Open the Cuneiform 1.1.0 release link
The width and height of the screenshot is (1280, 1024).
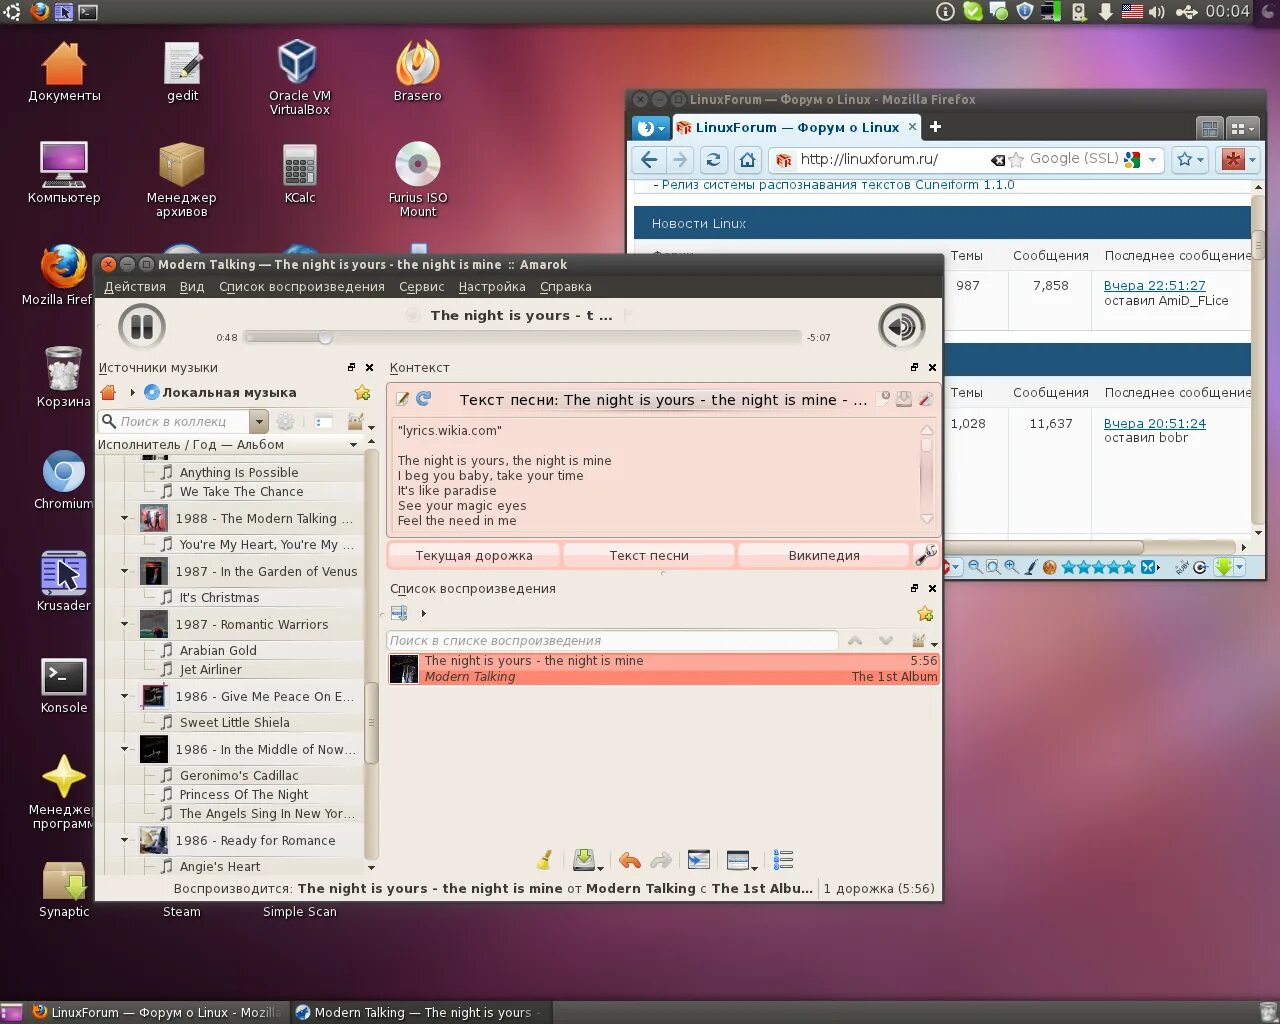coord(838,185)
